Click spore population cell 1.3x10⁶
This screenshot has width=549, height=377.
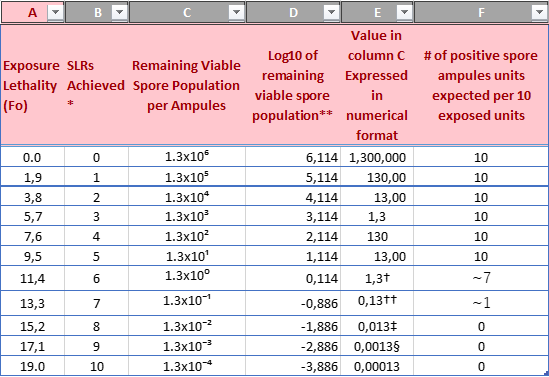pos(187,157)
